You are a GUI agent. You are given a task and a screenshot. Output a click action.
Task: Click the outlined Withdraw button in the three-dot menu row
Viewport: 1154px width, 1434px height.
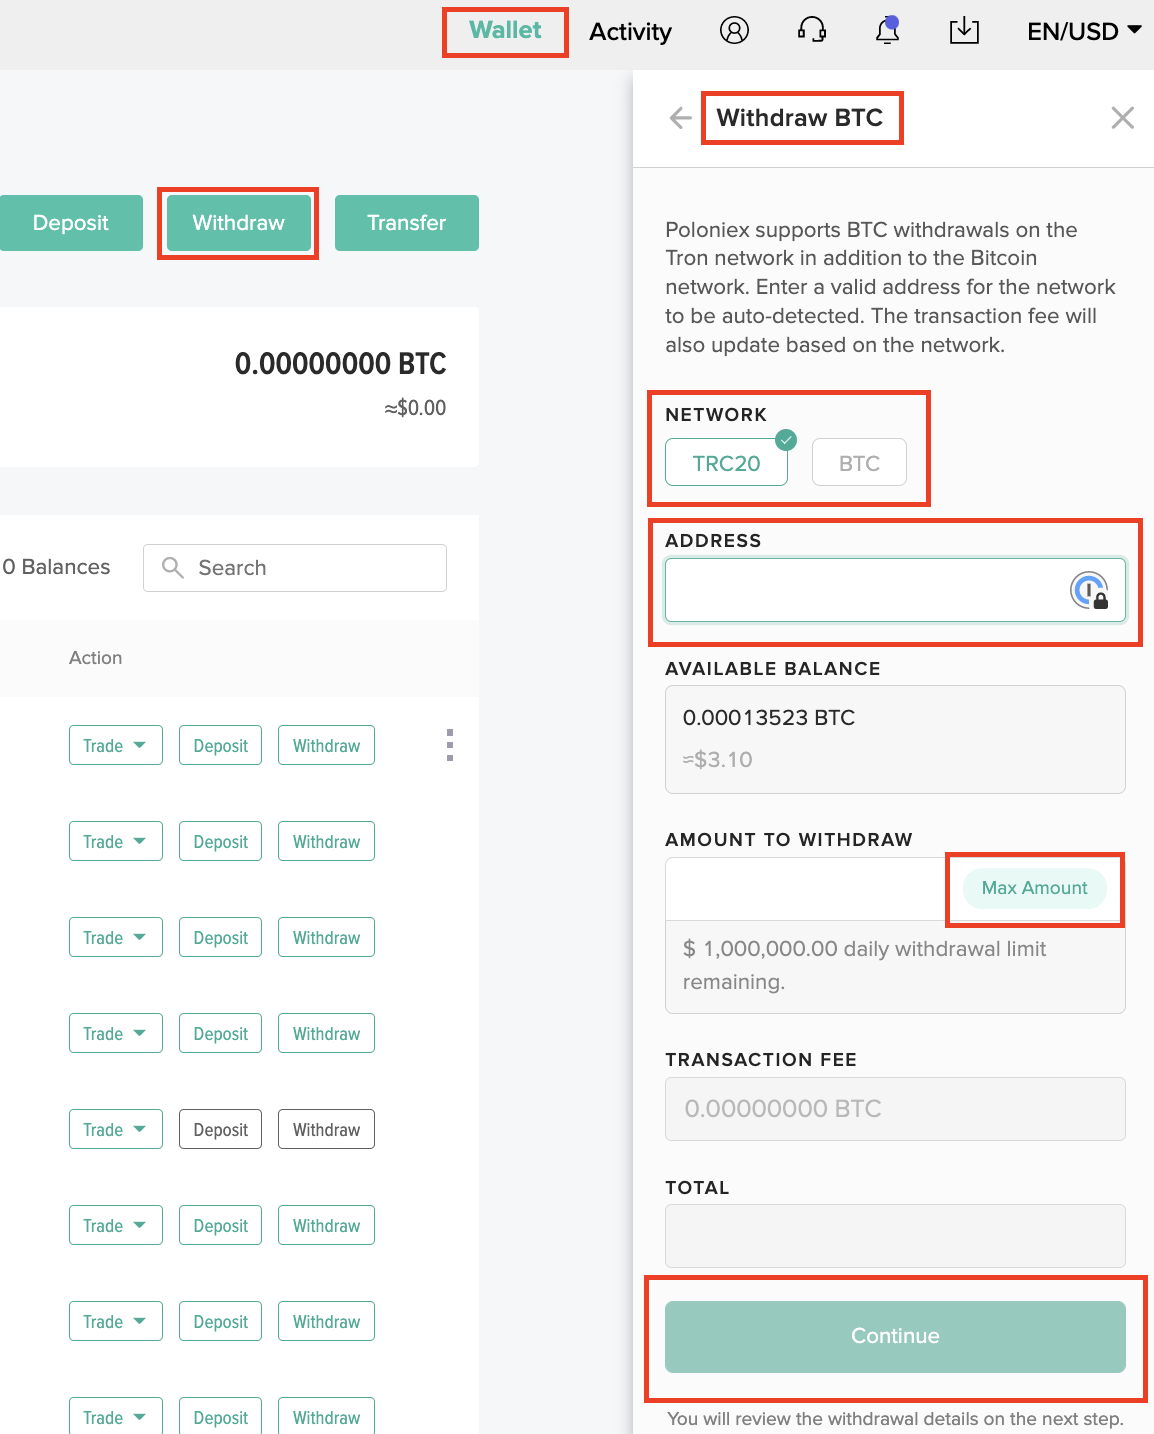coord(326,745)
